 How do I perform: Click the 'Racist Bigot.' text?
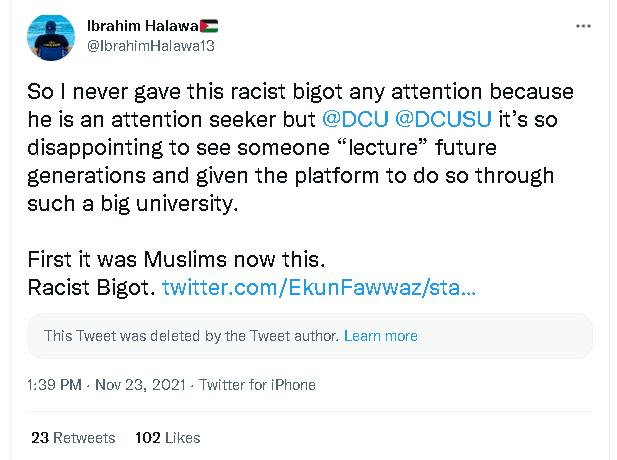pyautogui.click(x=92, y=288)
